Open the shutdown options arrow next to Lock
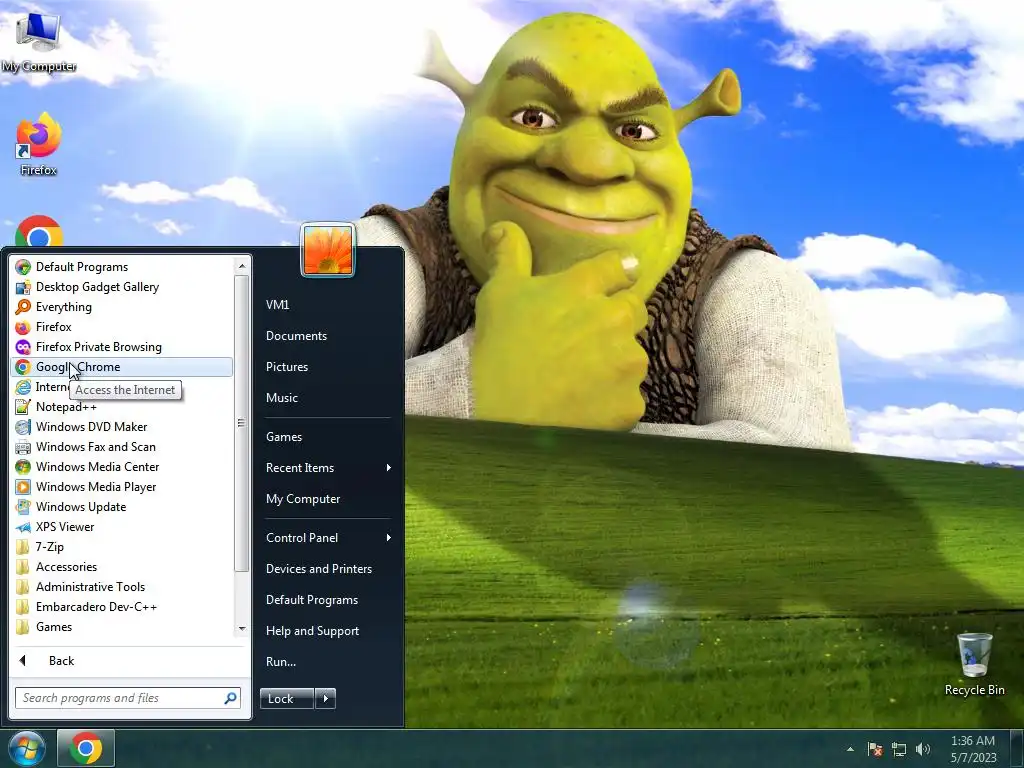Viewport: 1024px width, 768px height. pos(325,699)
